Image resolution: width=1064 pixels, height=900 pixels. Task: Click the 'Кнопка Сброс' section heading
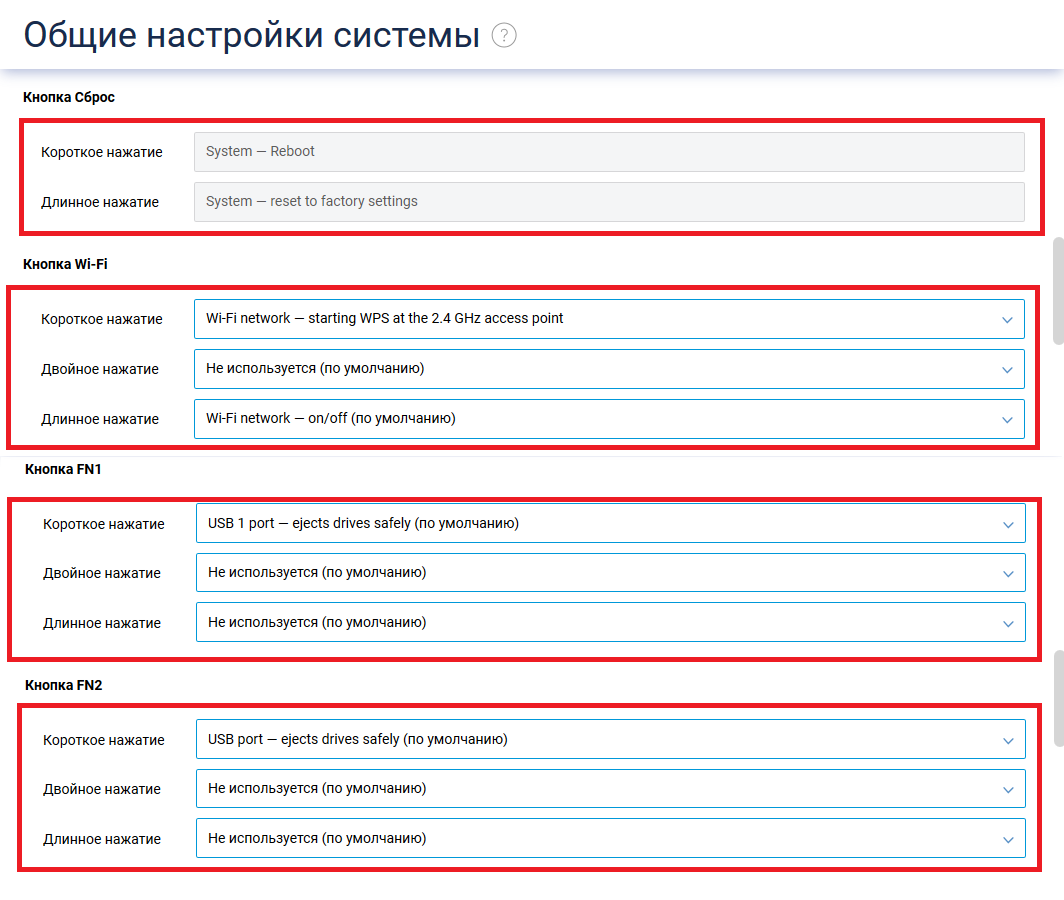[69, 97]
